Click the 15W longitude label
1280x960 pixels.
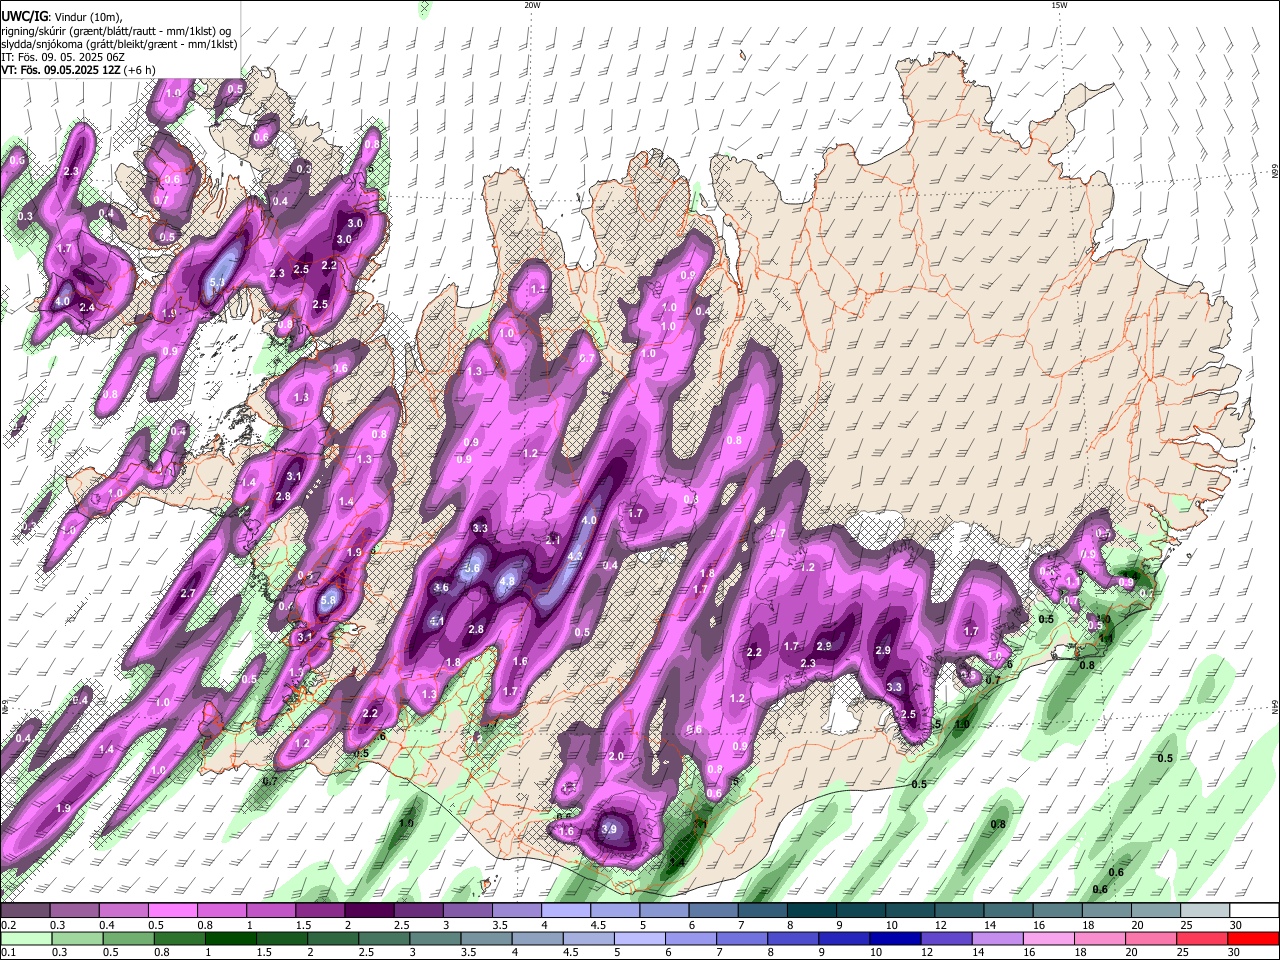pos(1060,5)
